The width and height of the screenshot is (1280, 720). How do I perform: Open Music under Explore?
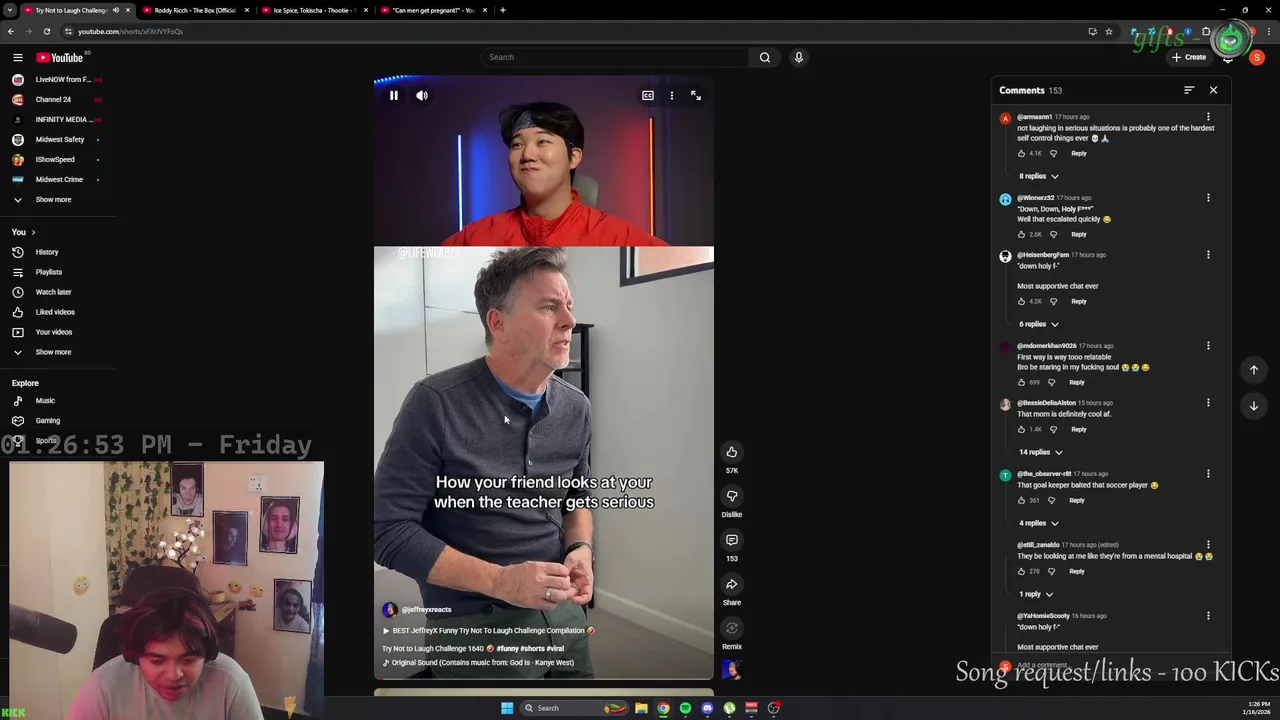[45, 401]
